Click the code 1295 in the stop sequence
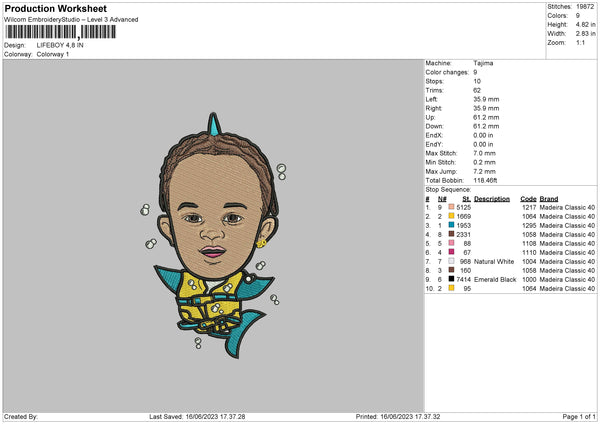Screen dimensions: 600x424 pyautogui.click(x=529, y=225)
